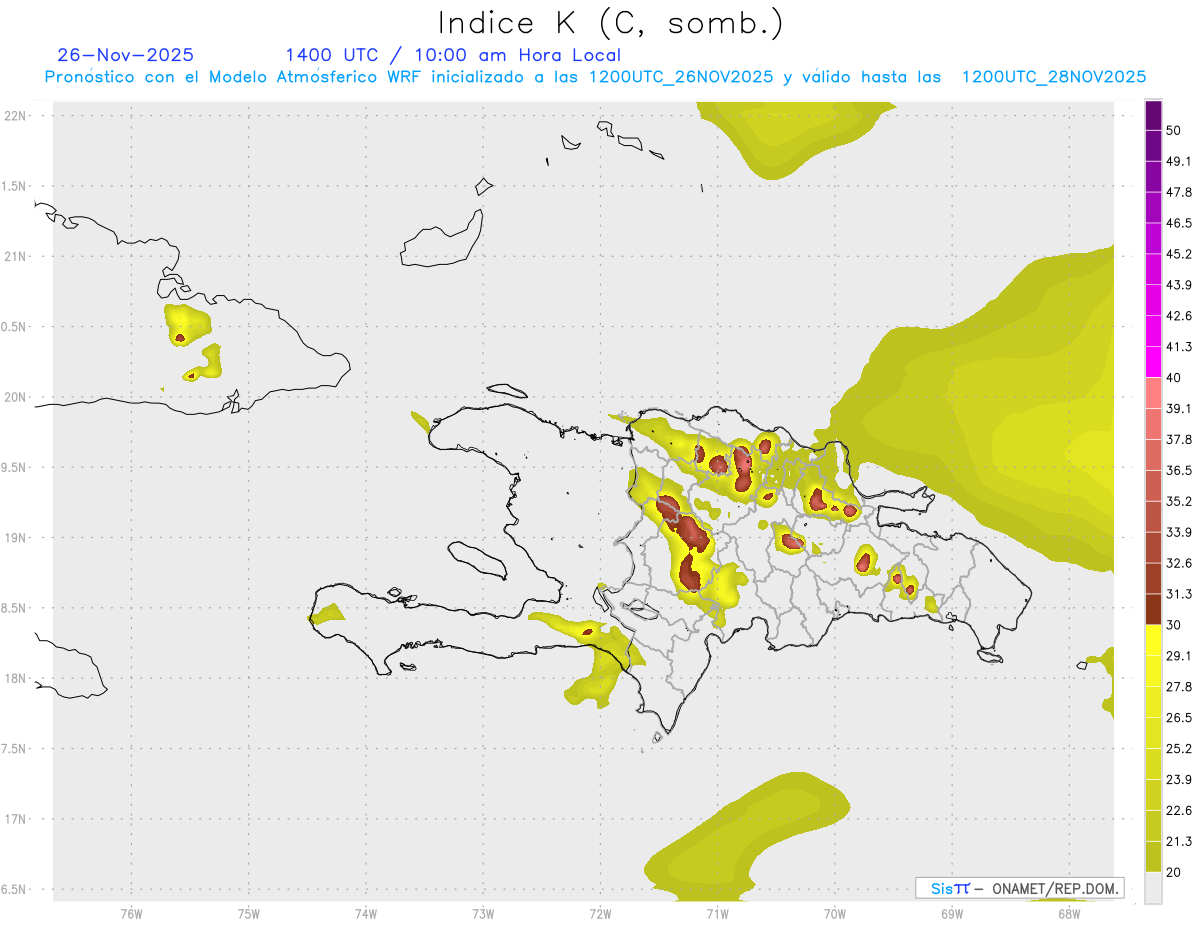Click the "74W" longitude label
The height and width of the screenshot is (927, 1200).
365,913
